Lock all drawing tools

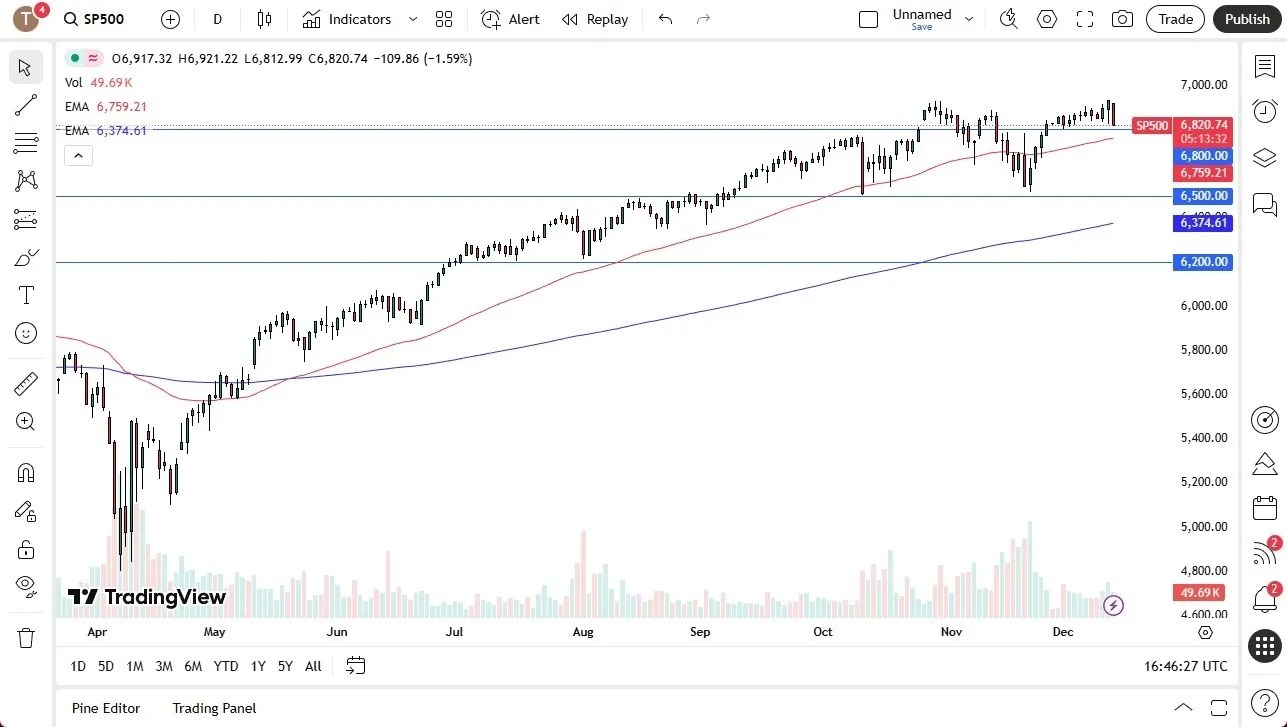pos(25,549)
